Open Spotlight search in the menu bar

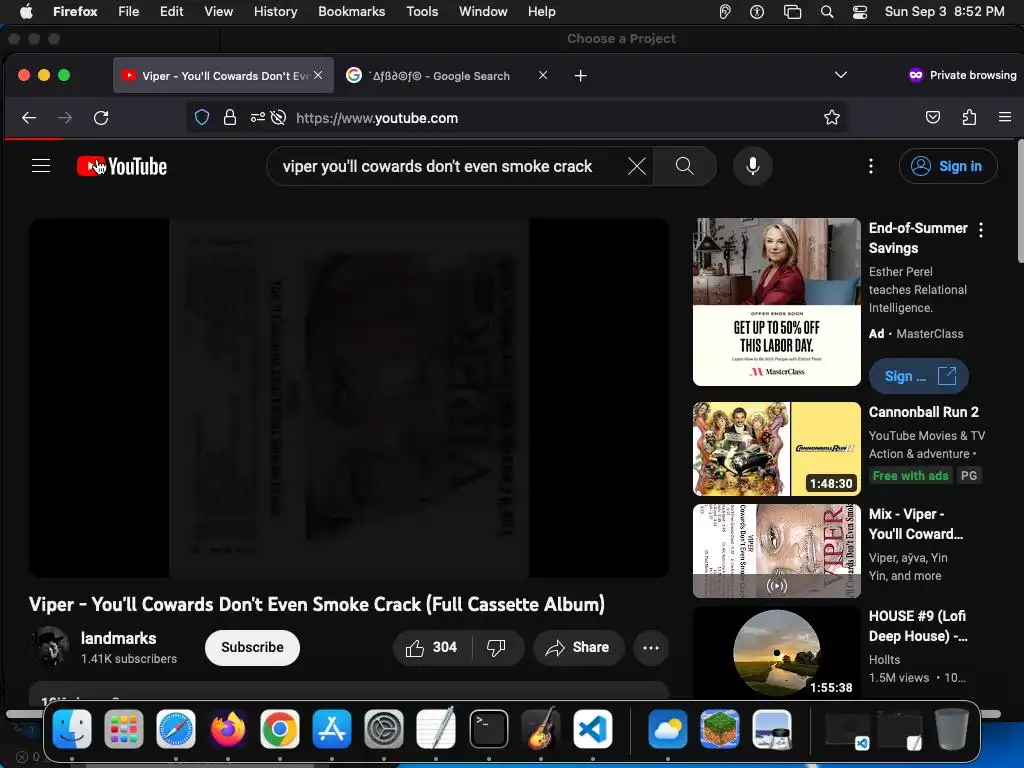click(x=827, y=12)
